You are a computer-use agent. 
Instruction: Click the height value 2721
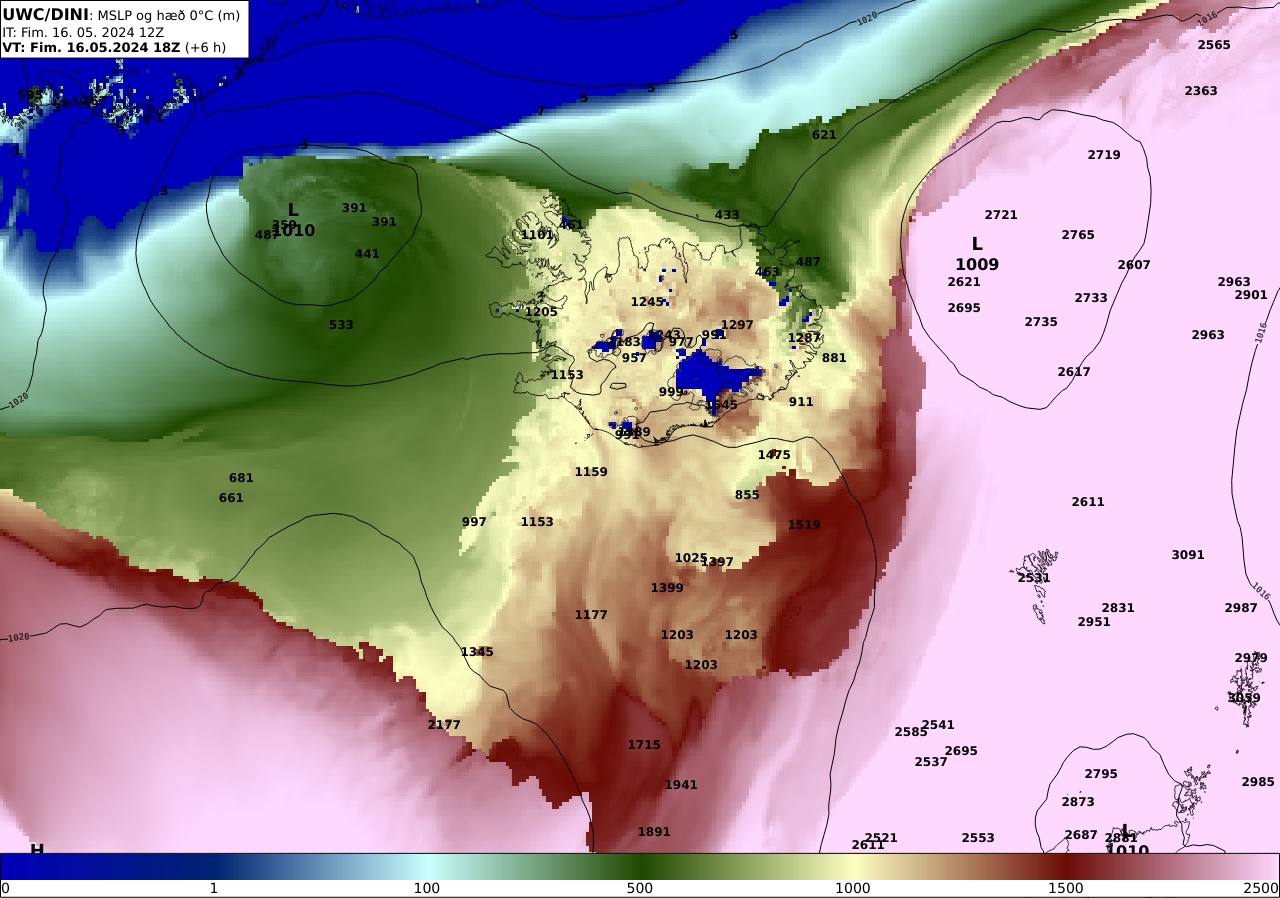[1001, 215]
